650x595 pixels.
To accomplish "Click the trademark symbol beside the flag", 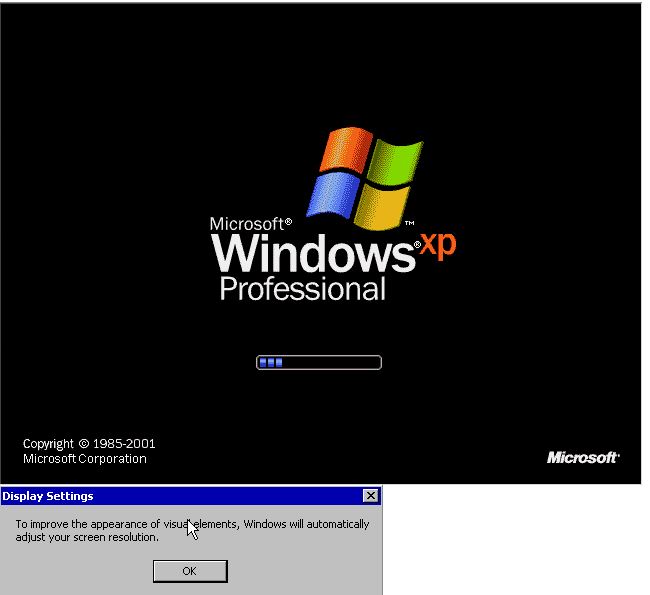I will (409, 223).
